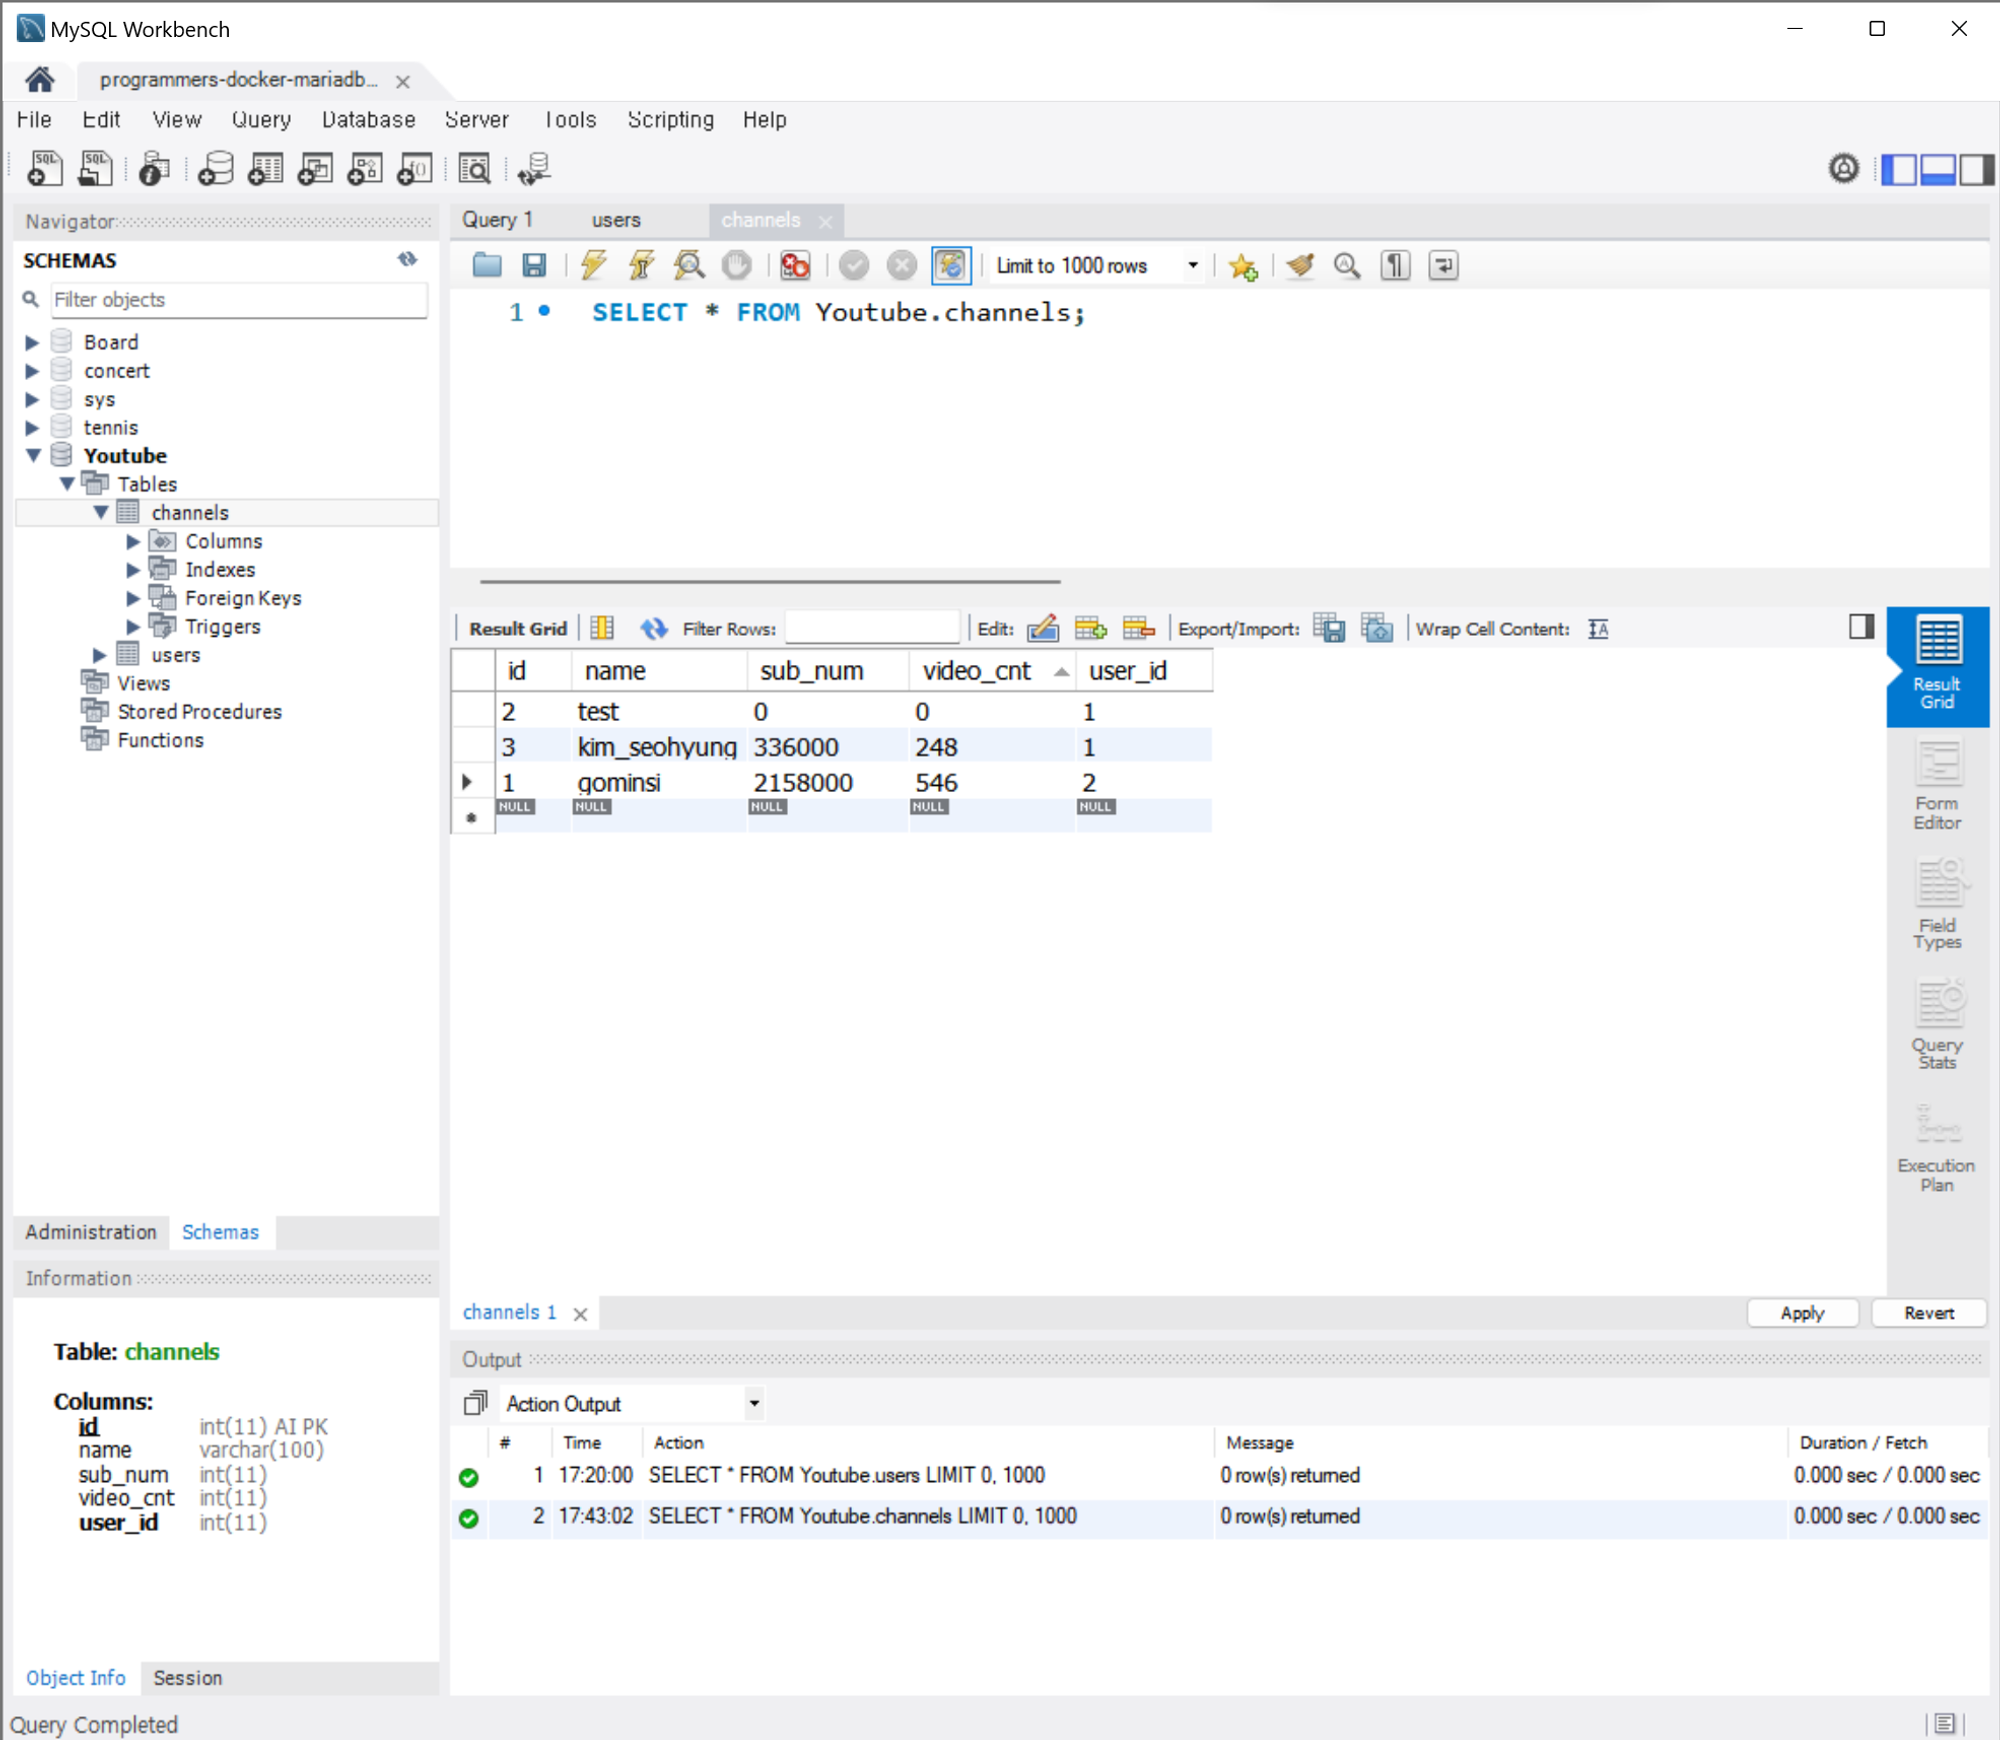Expand the concert schema
Viewport: 2000px width, 1740px height.
32,371
